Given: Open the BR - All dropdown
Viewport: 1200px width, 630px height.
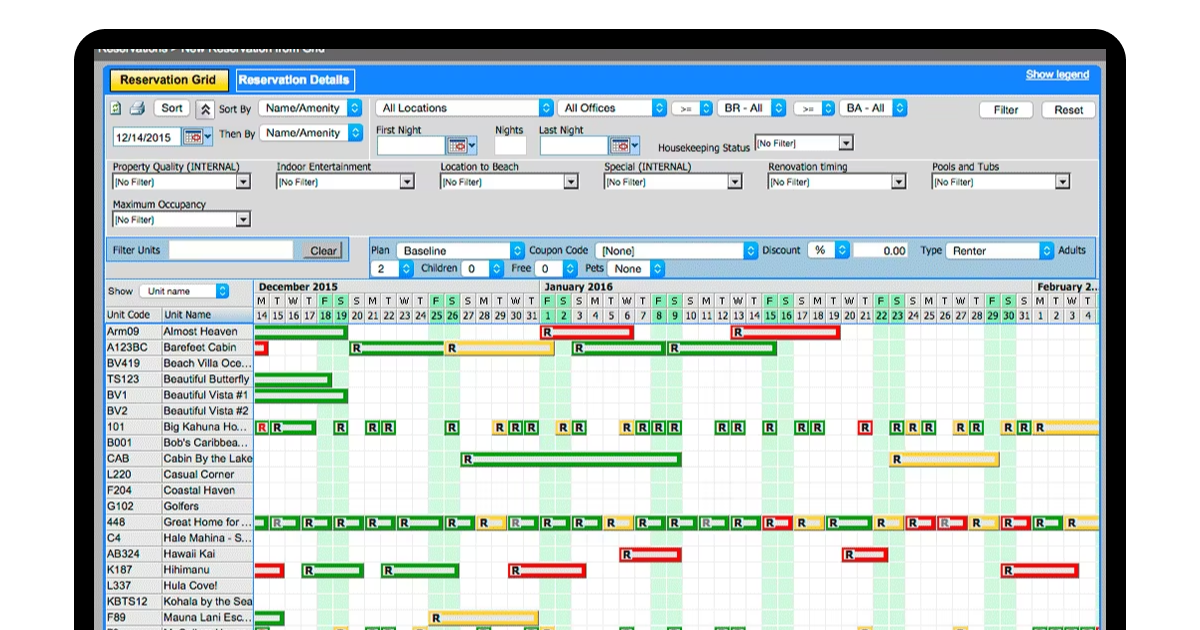Looking at the screenshot, I should tap(753, 108).
